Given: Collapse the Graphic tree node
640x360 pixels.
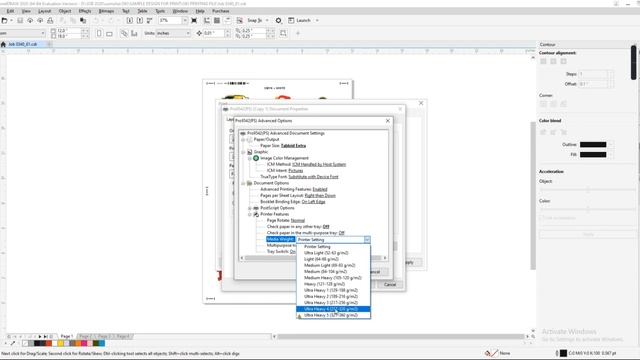Looking at the screenshot, I should point(243,152).
